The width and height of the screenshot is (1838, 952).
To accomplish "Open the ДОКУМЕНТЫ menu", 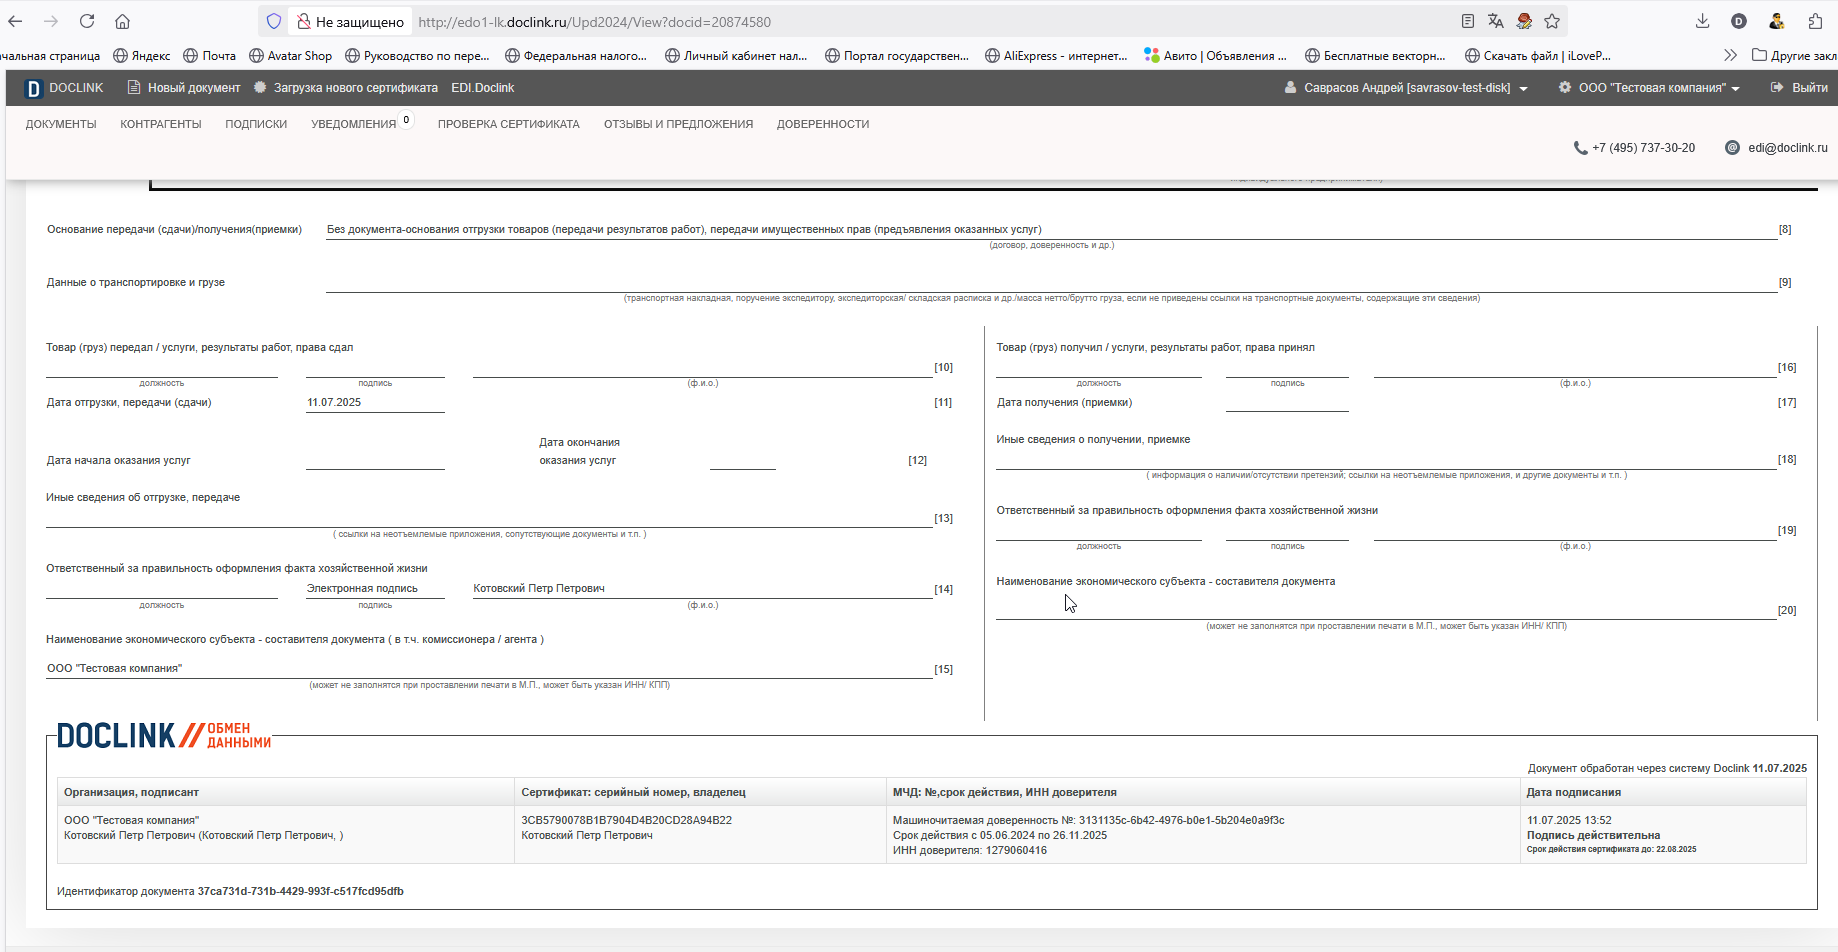I will click(x=61, y=124).
